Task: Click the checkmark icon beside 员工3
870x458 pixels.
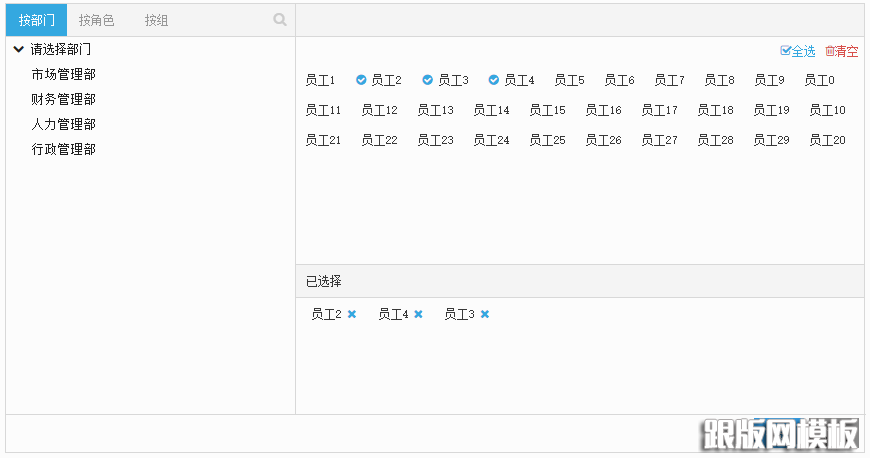Action: (x=427, y=80)
